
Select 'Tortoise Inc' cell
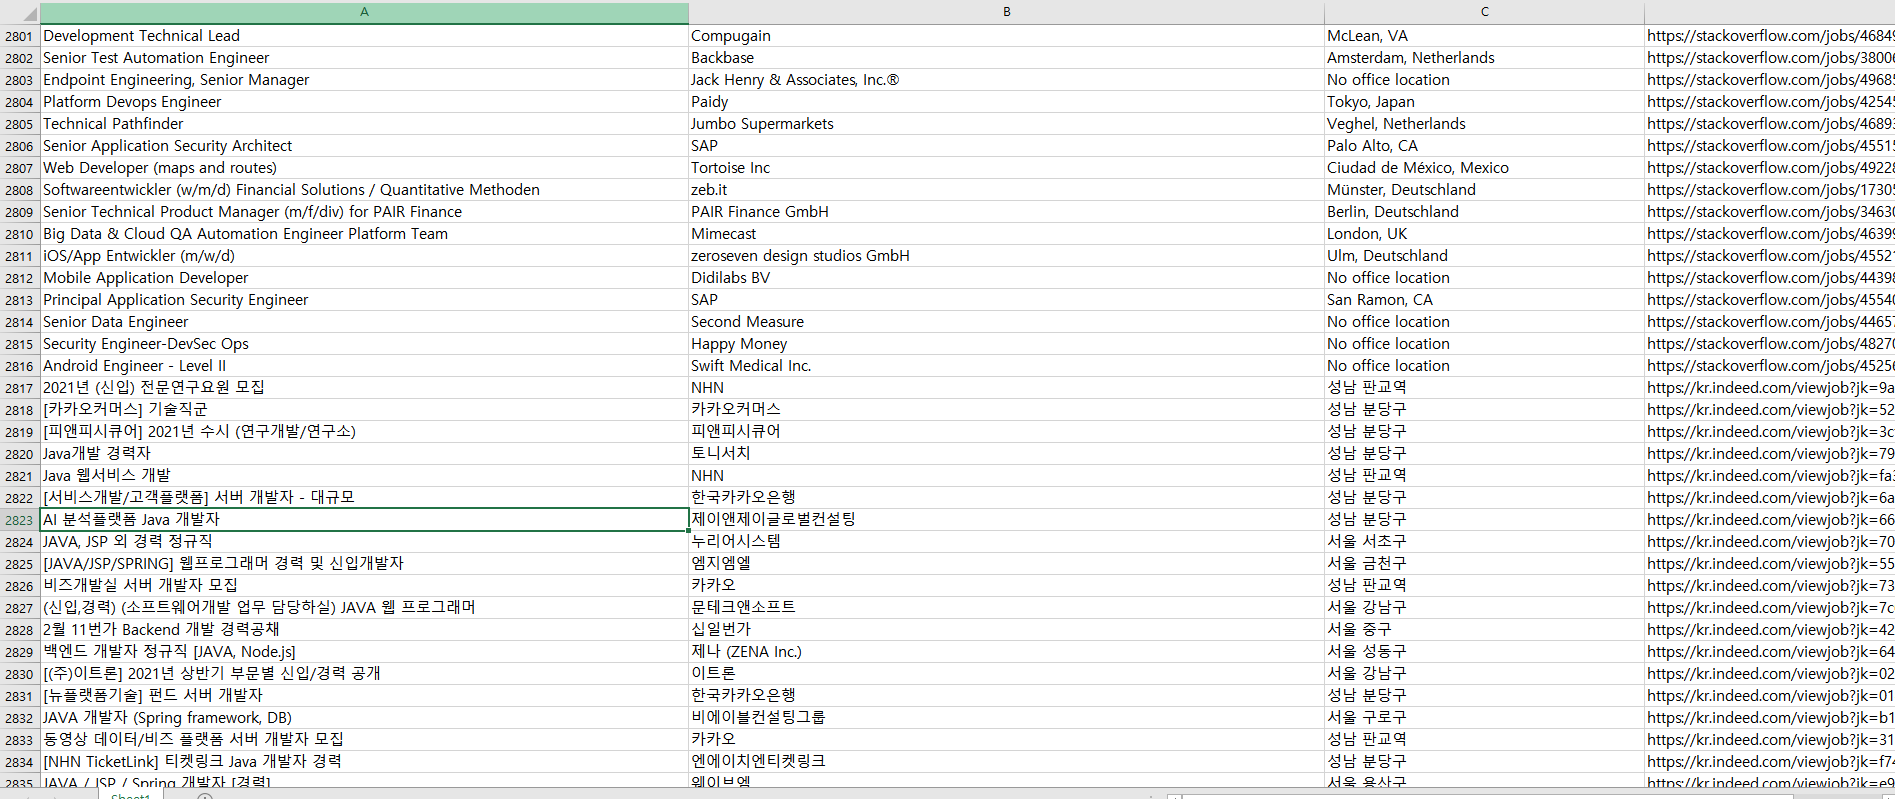pyautogui.click(x=1006, y=168)
